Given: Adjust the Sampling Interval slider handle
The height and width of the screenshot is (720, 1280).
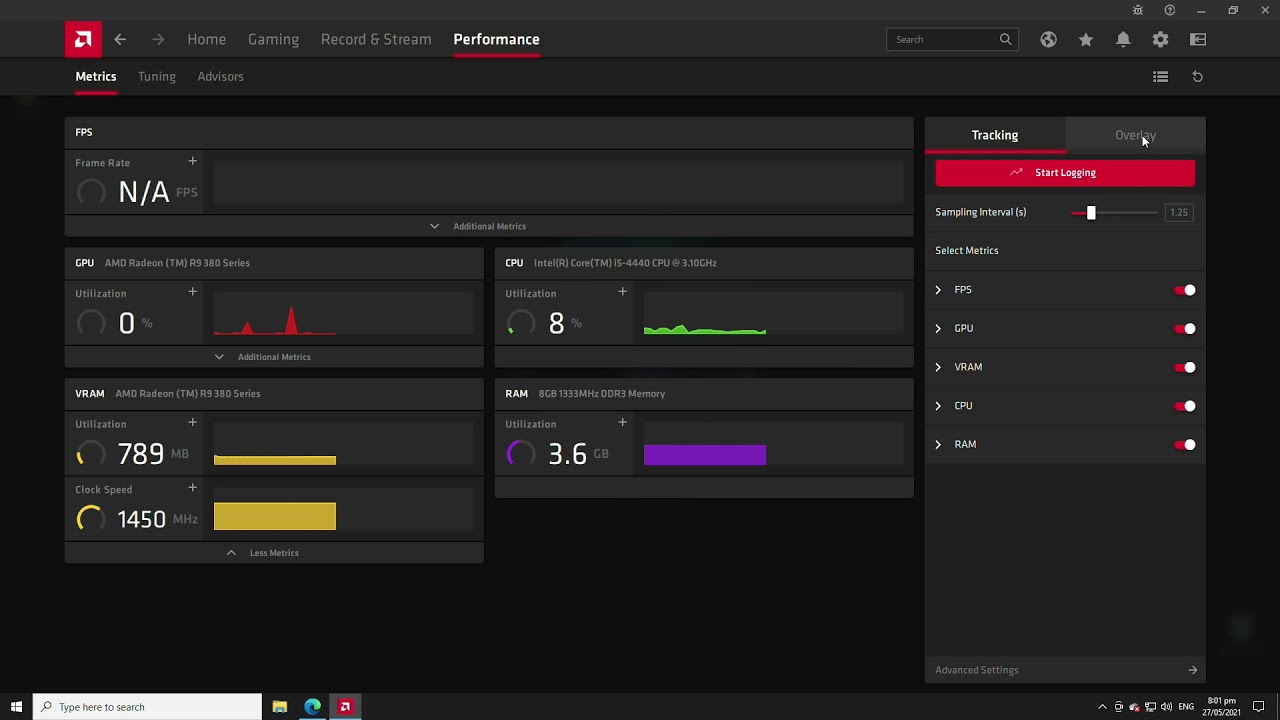Looking at the screenshot, I should click(x=1091, y=212).
